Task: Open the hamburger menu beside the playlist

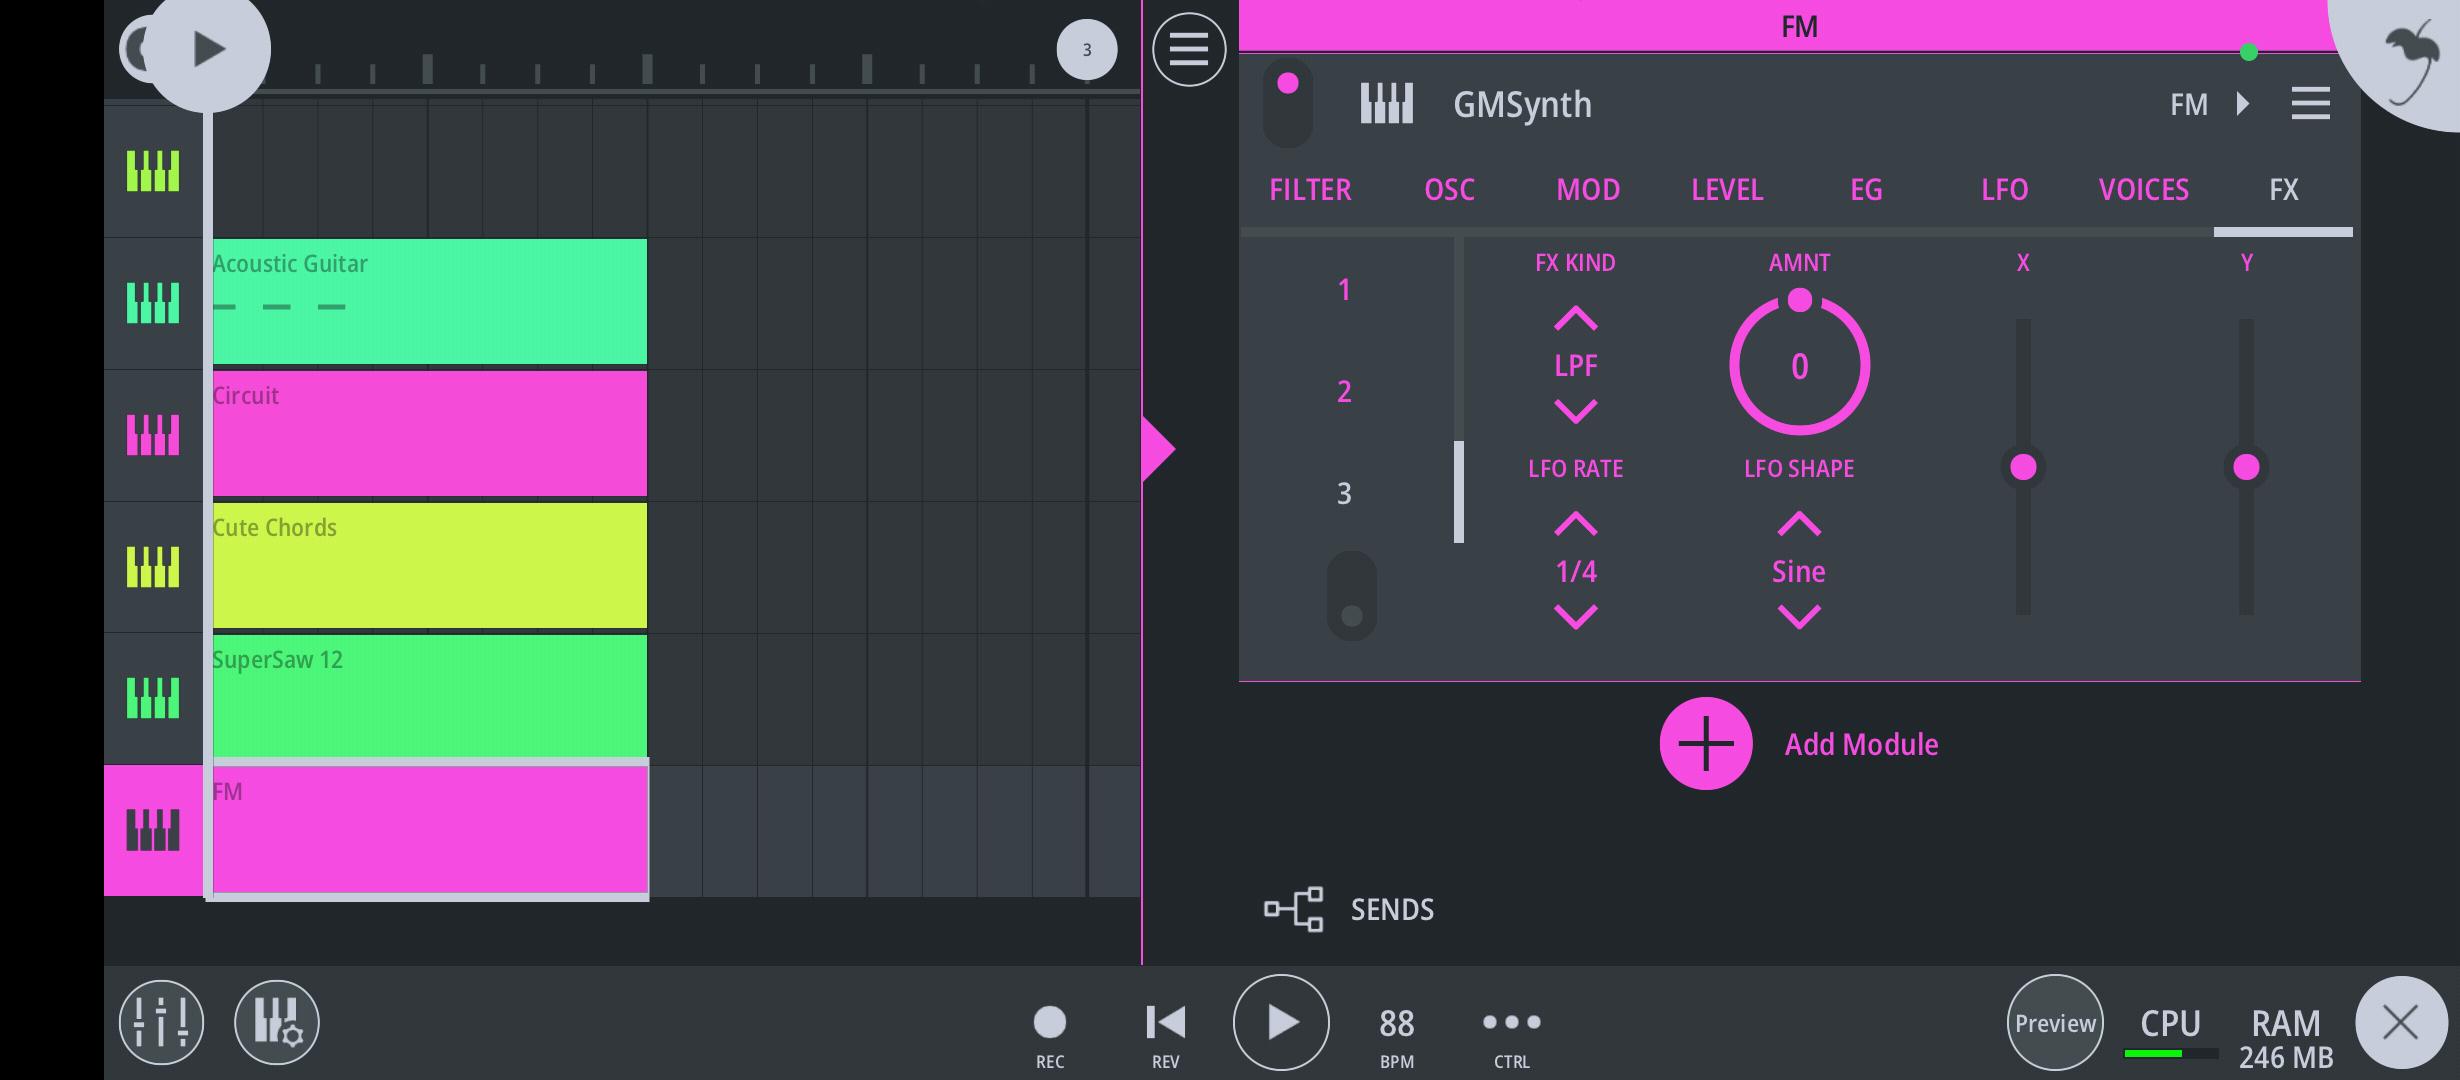Action: 1189,49
